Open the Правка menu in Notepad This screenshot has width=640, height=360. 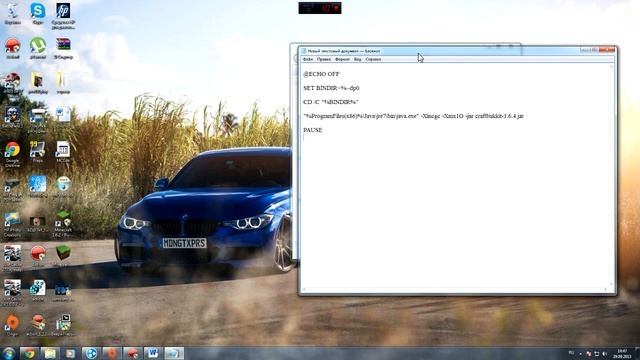click(324, 59)
